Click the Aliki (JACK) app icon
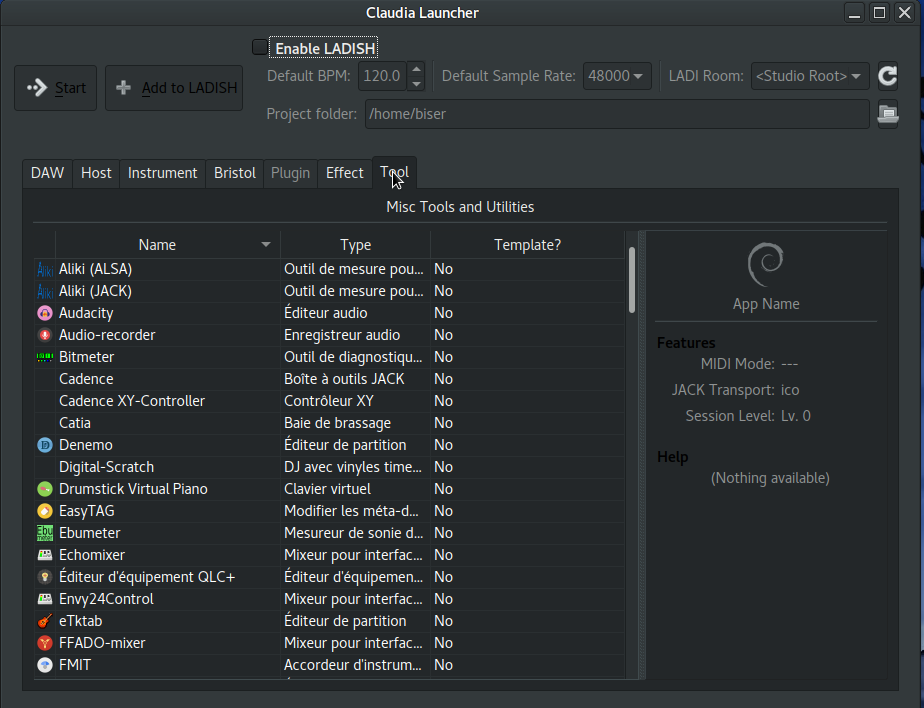 45,291
